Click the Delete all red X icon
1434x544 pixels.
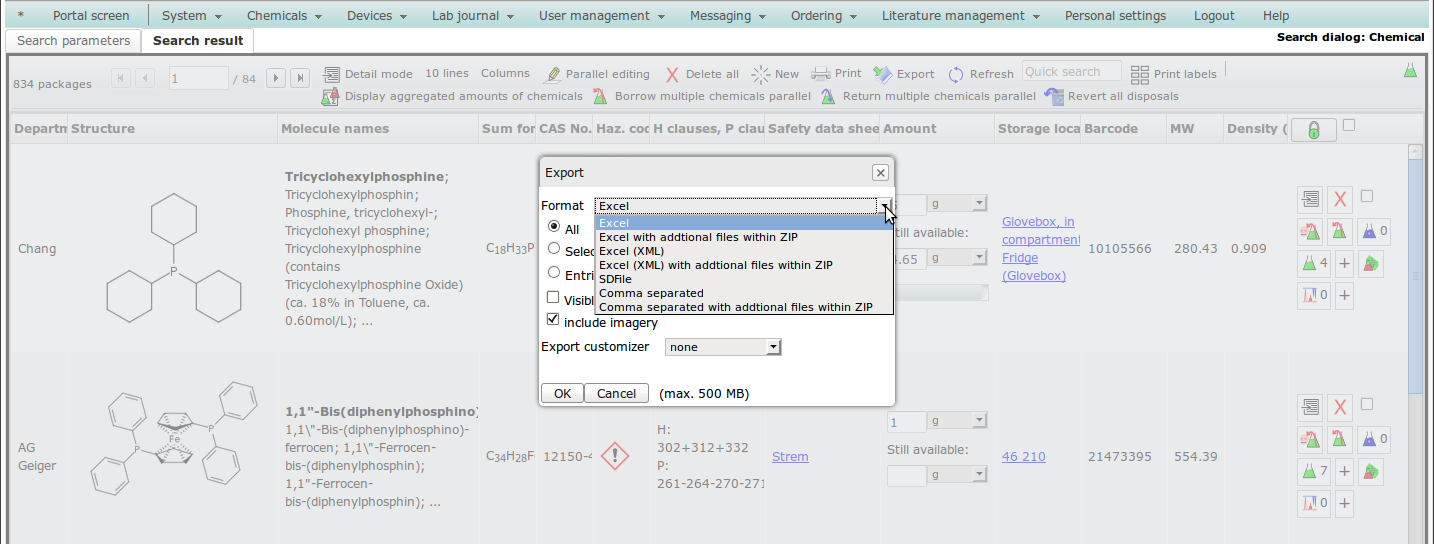[x=672, y=75]
